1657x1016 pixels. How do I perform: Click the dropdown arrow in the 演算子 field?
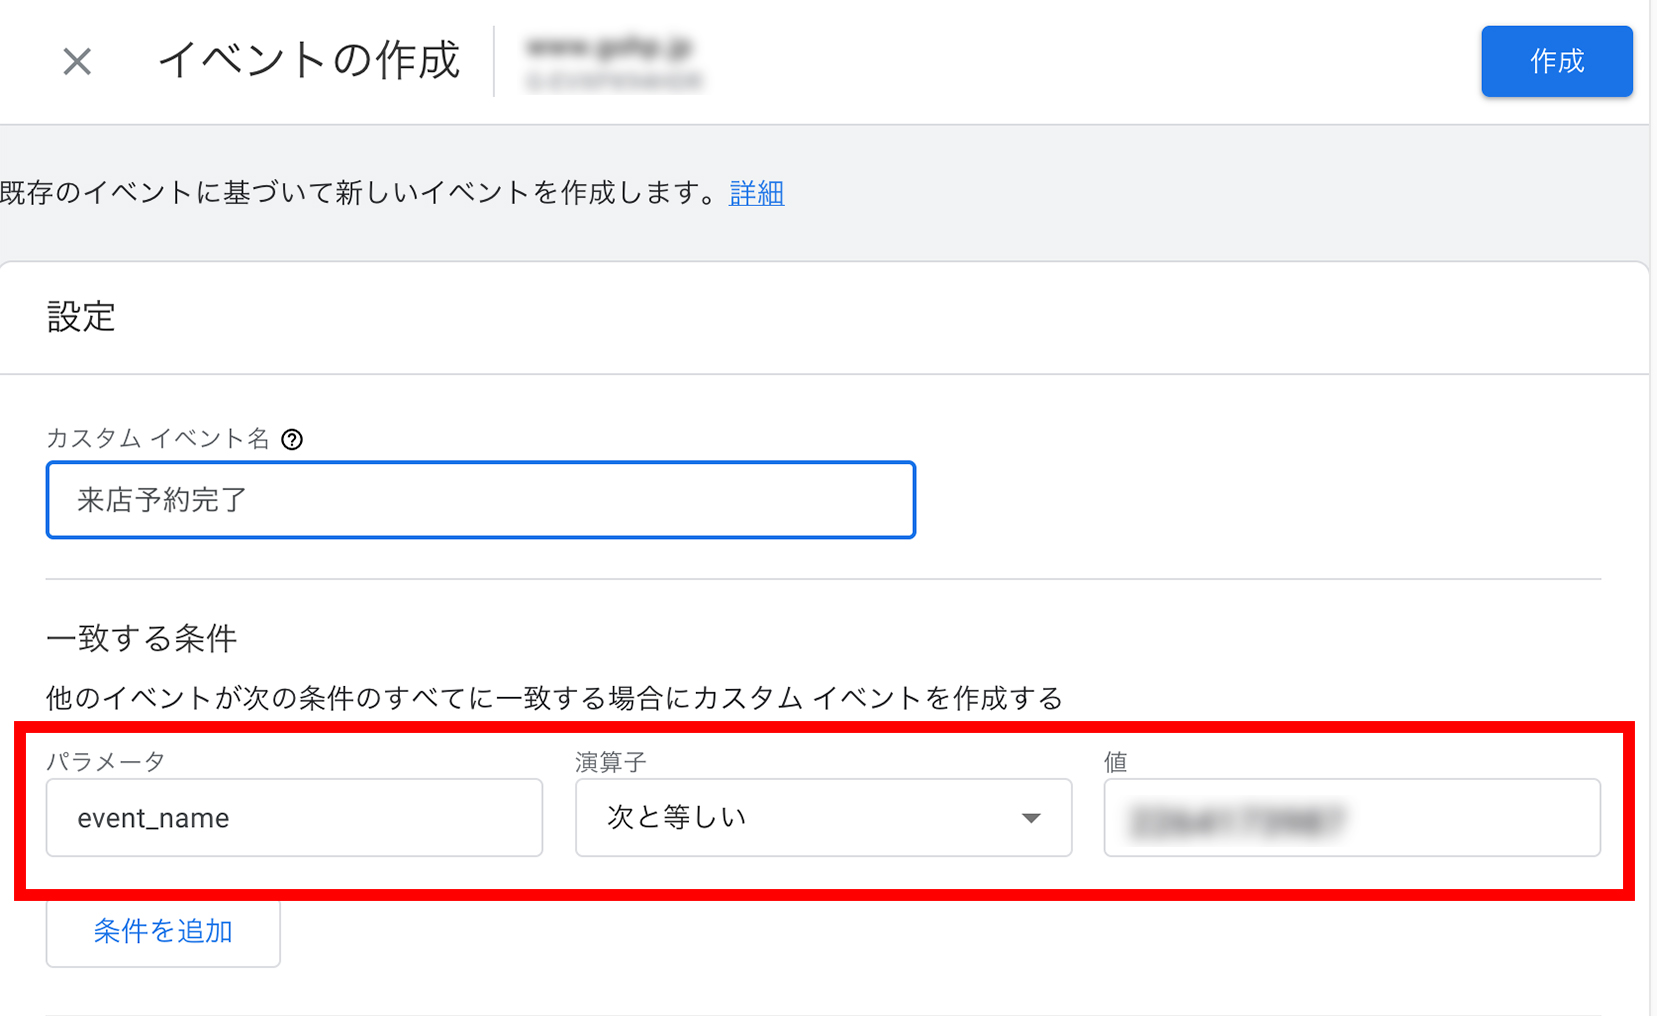click(x=1030, y=818)
